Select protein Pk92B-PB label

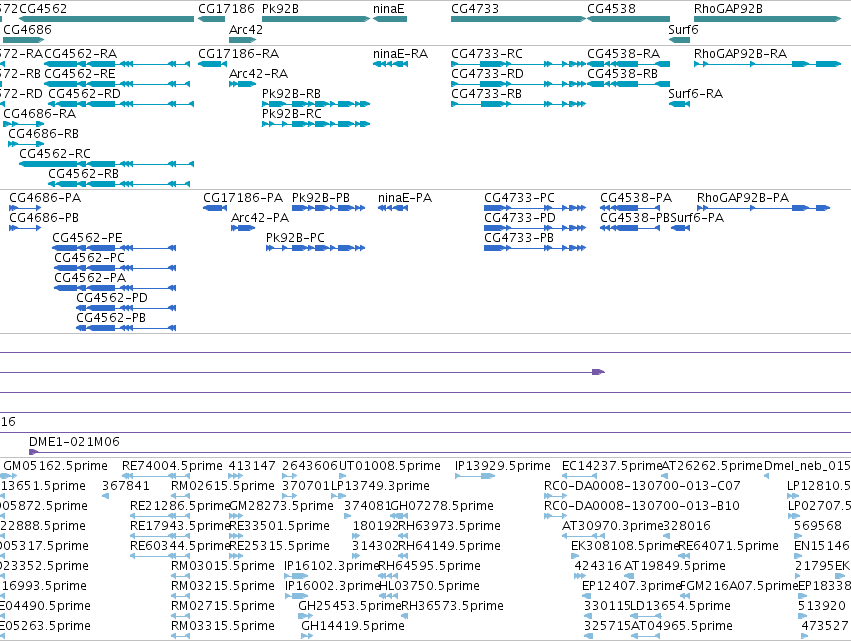(321, 198)
